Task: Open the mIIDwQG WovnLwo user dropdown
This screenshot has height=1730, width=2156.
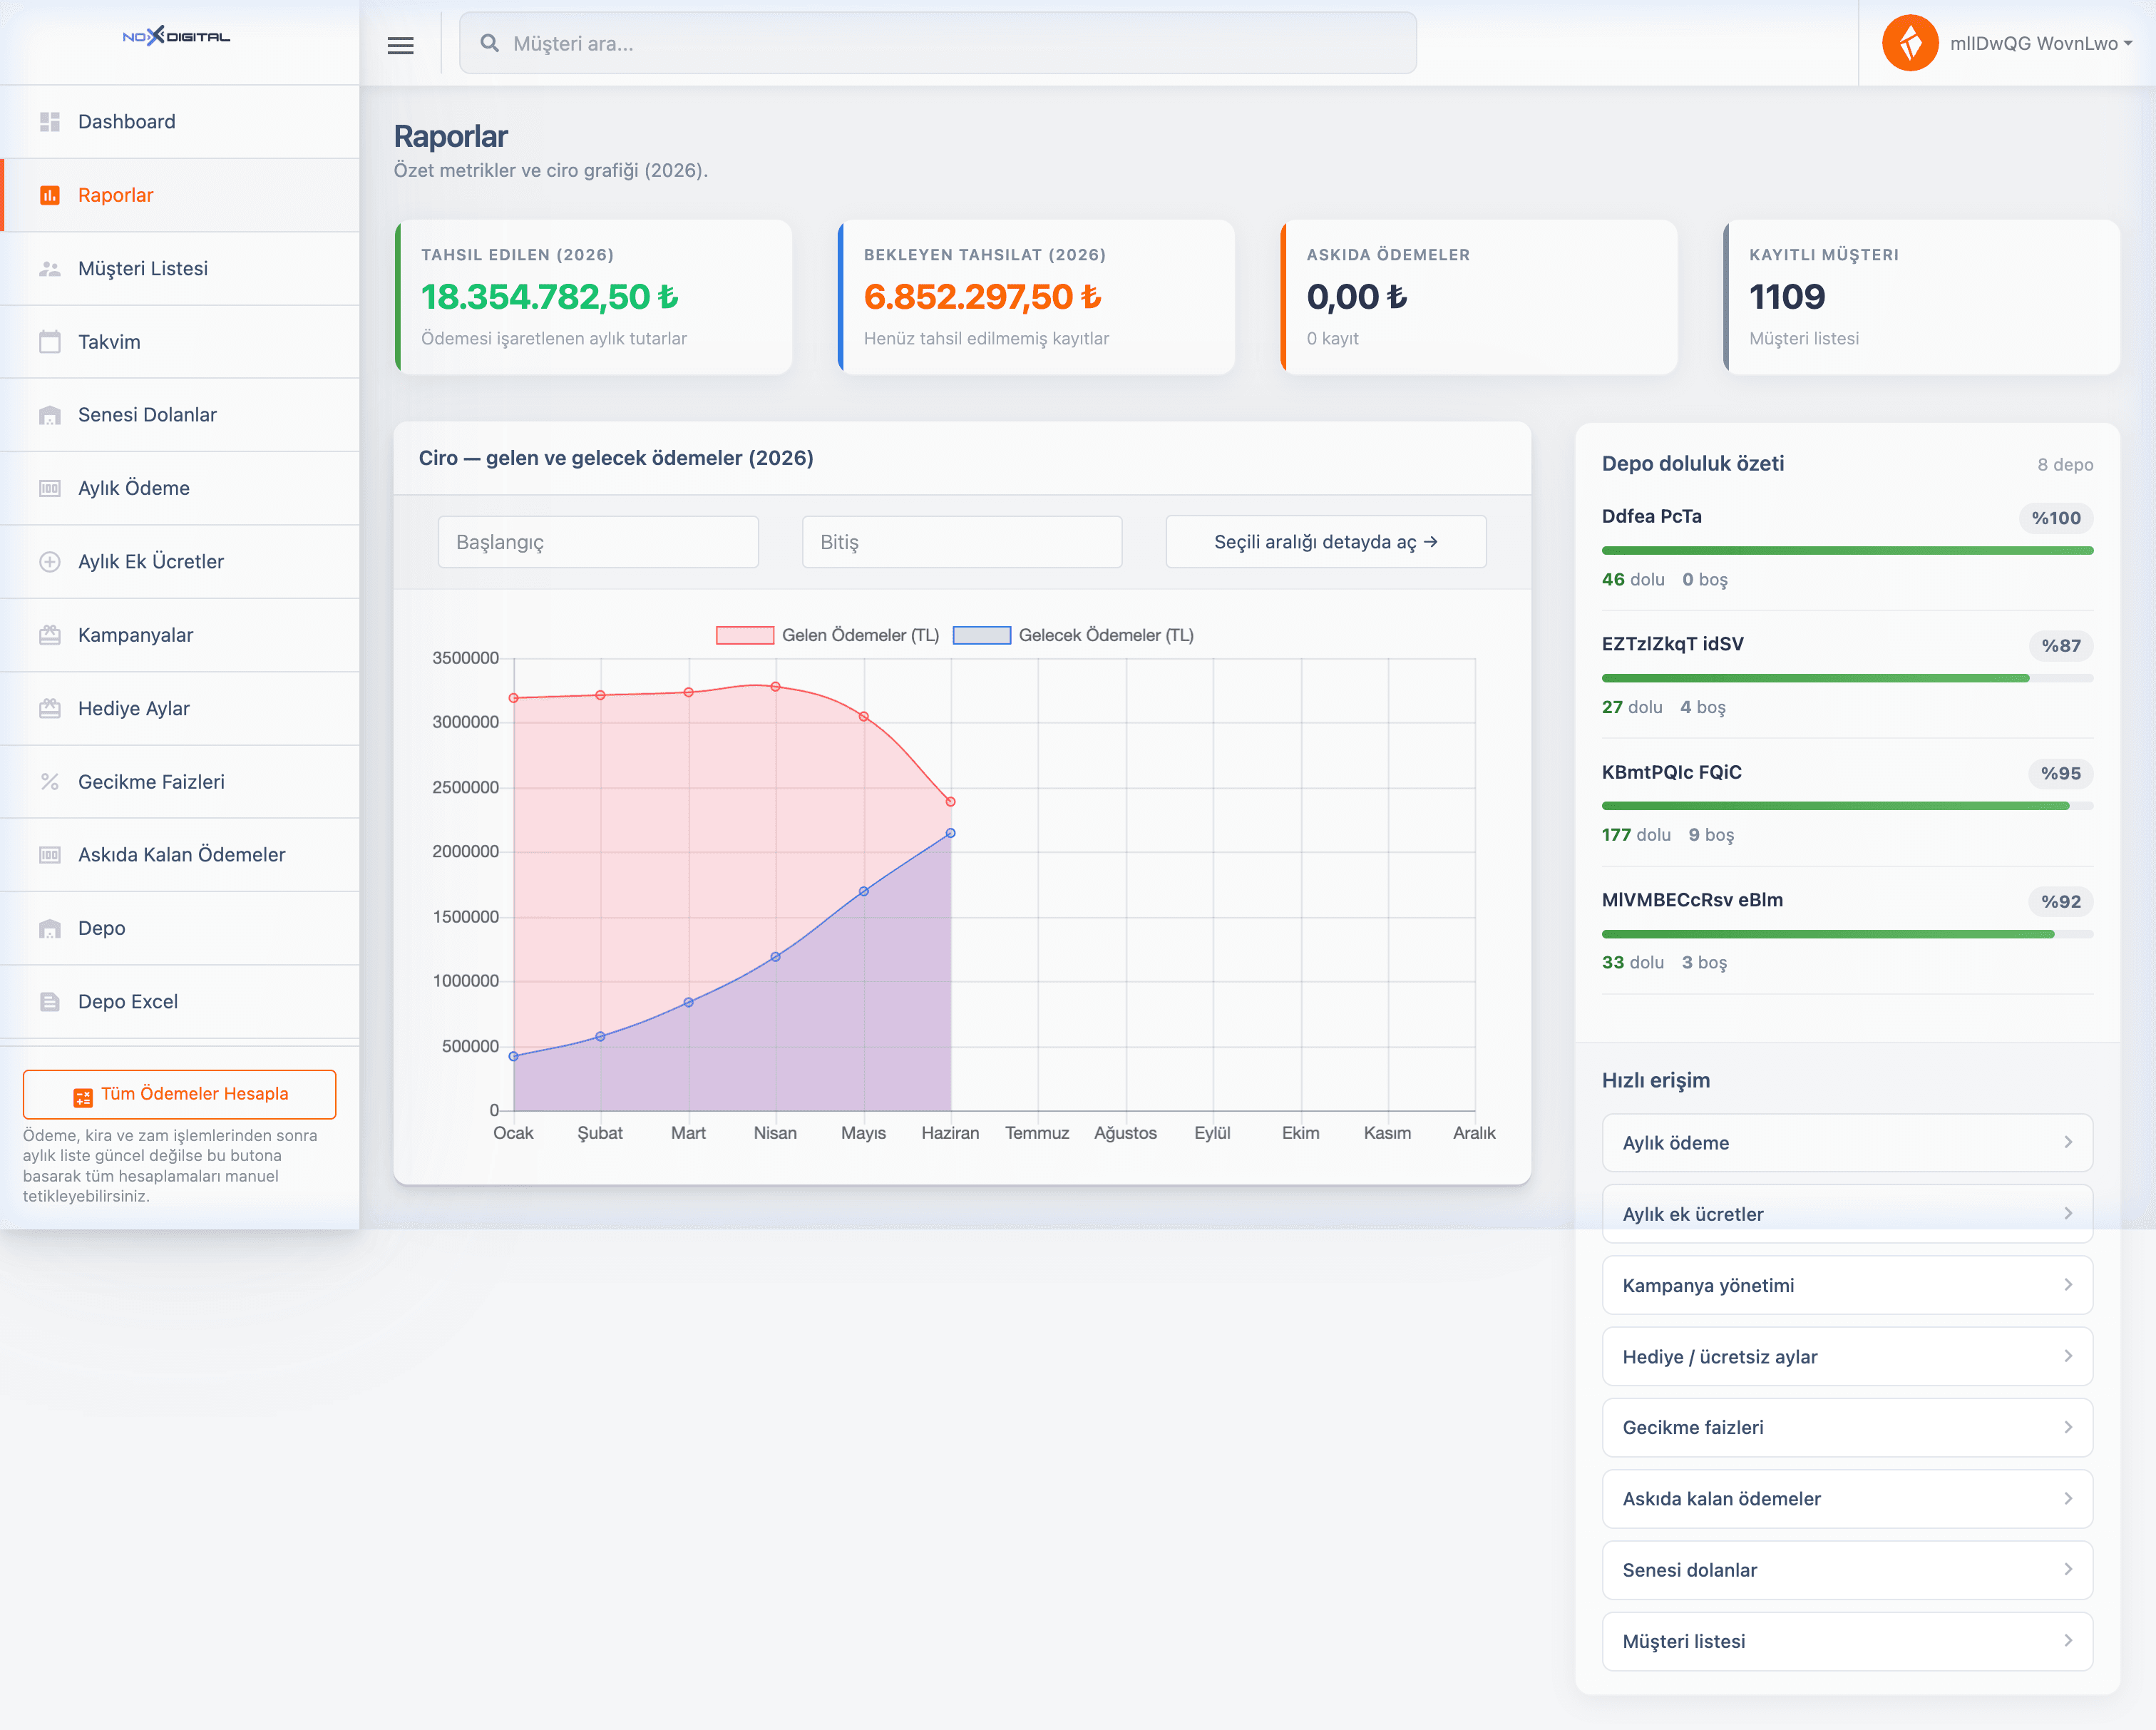Action: [2041, 43]
